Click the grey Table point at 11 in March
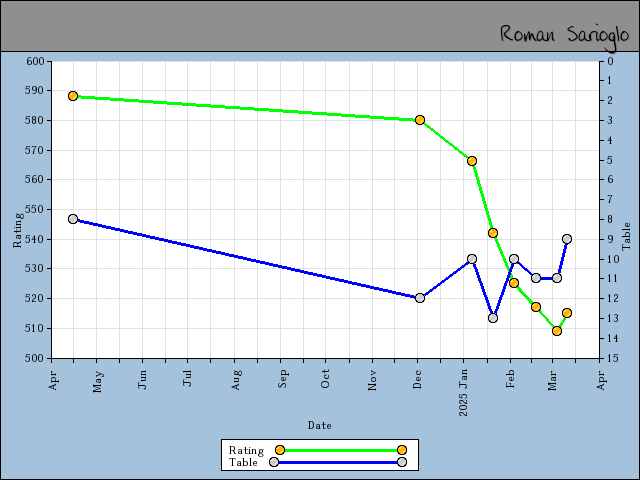Screen dimensions: 640x480 click(557, 278)
